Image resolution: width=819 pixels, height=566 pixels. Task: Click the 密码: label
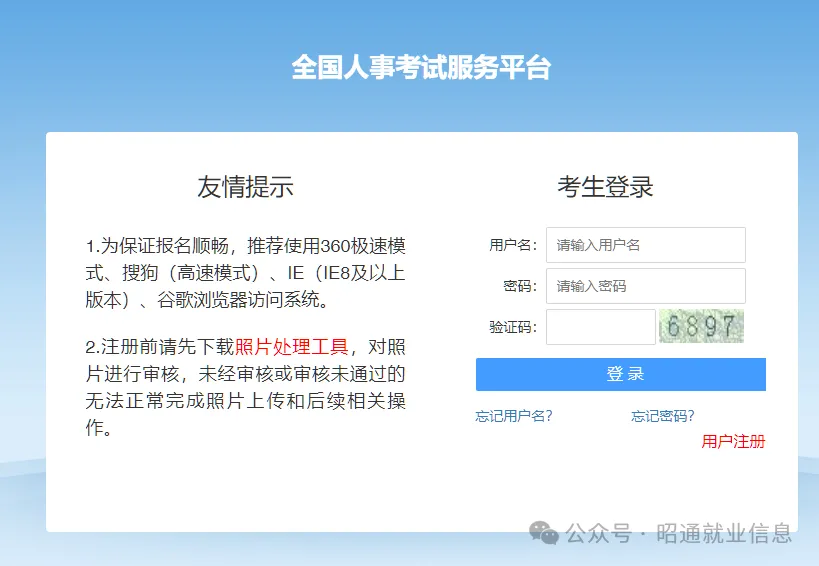(x=520, y=286)
